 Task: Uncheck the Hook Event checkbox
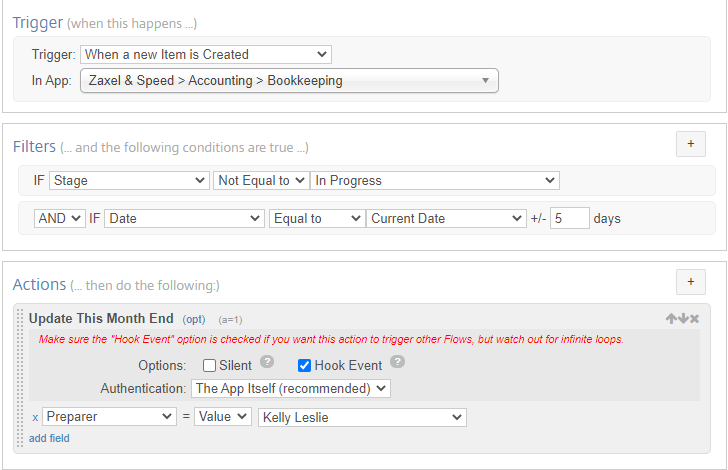pos(304,366)
